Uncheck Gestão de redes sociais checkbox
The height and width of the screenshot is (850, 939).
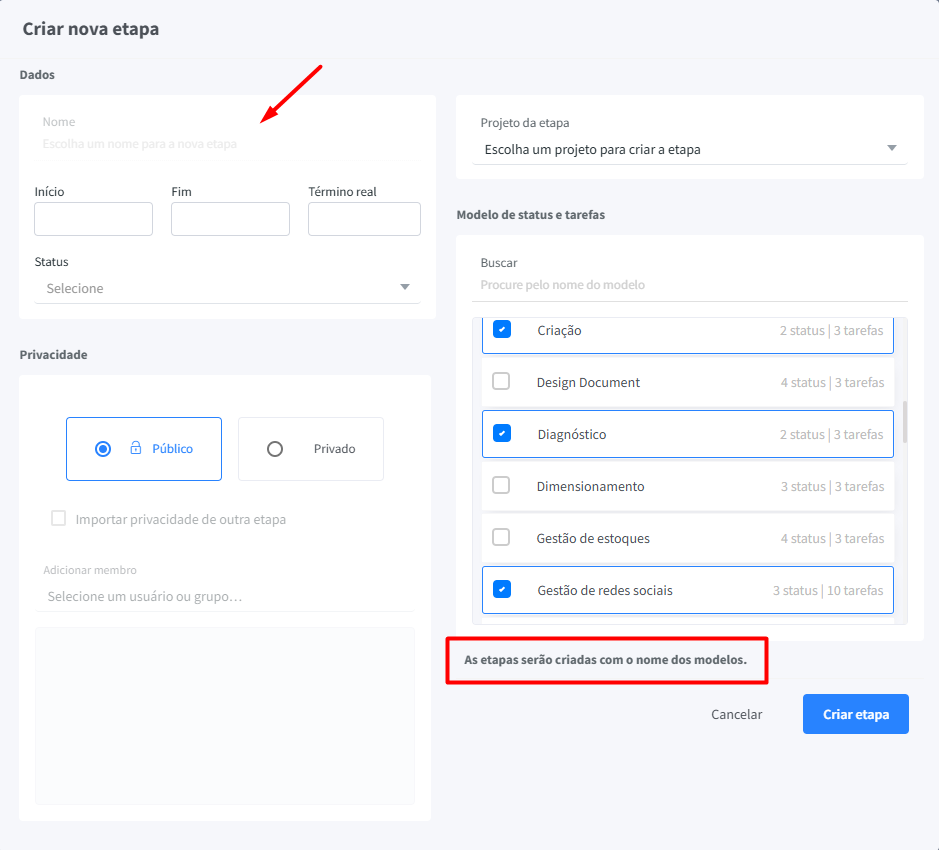[502, 589]
